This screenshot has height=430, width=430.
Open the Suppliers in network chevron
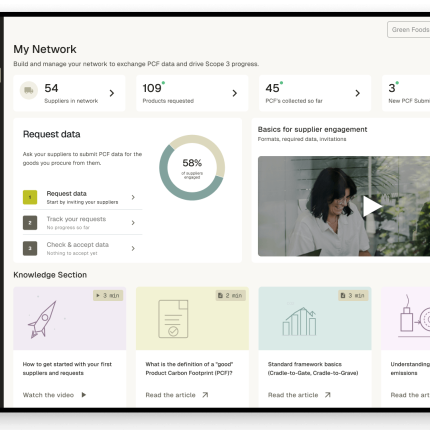point(112,93)
